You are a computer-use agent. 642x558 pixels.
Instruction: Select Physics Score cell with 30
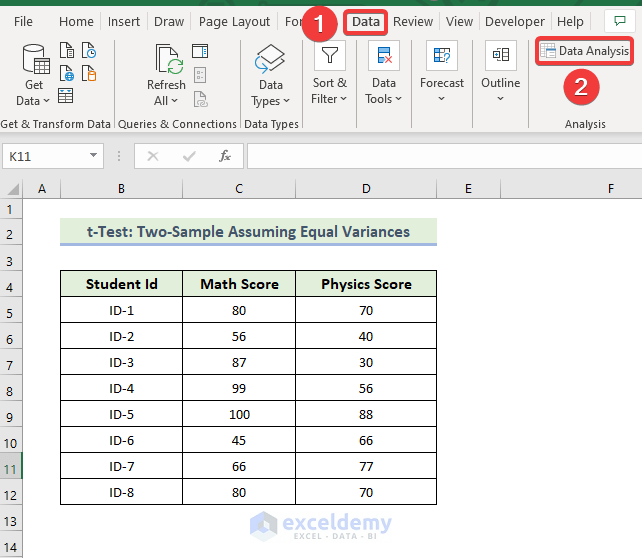(366, 362)
